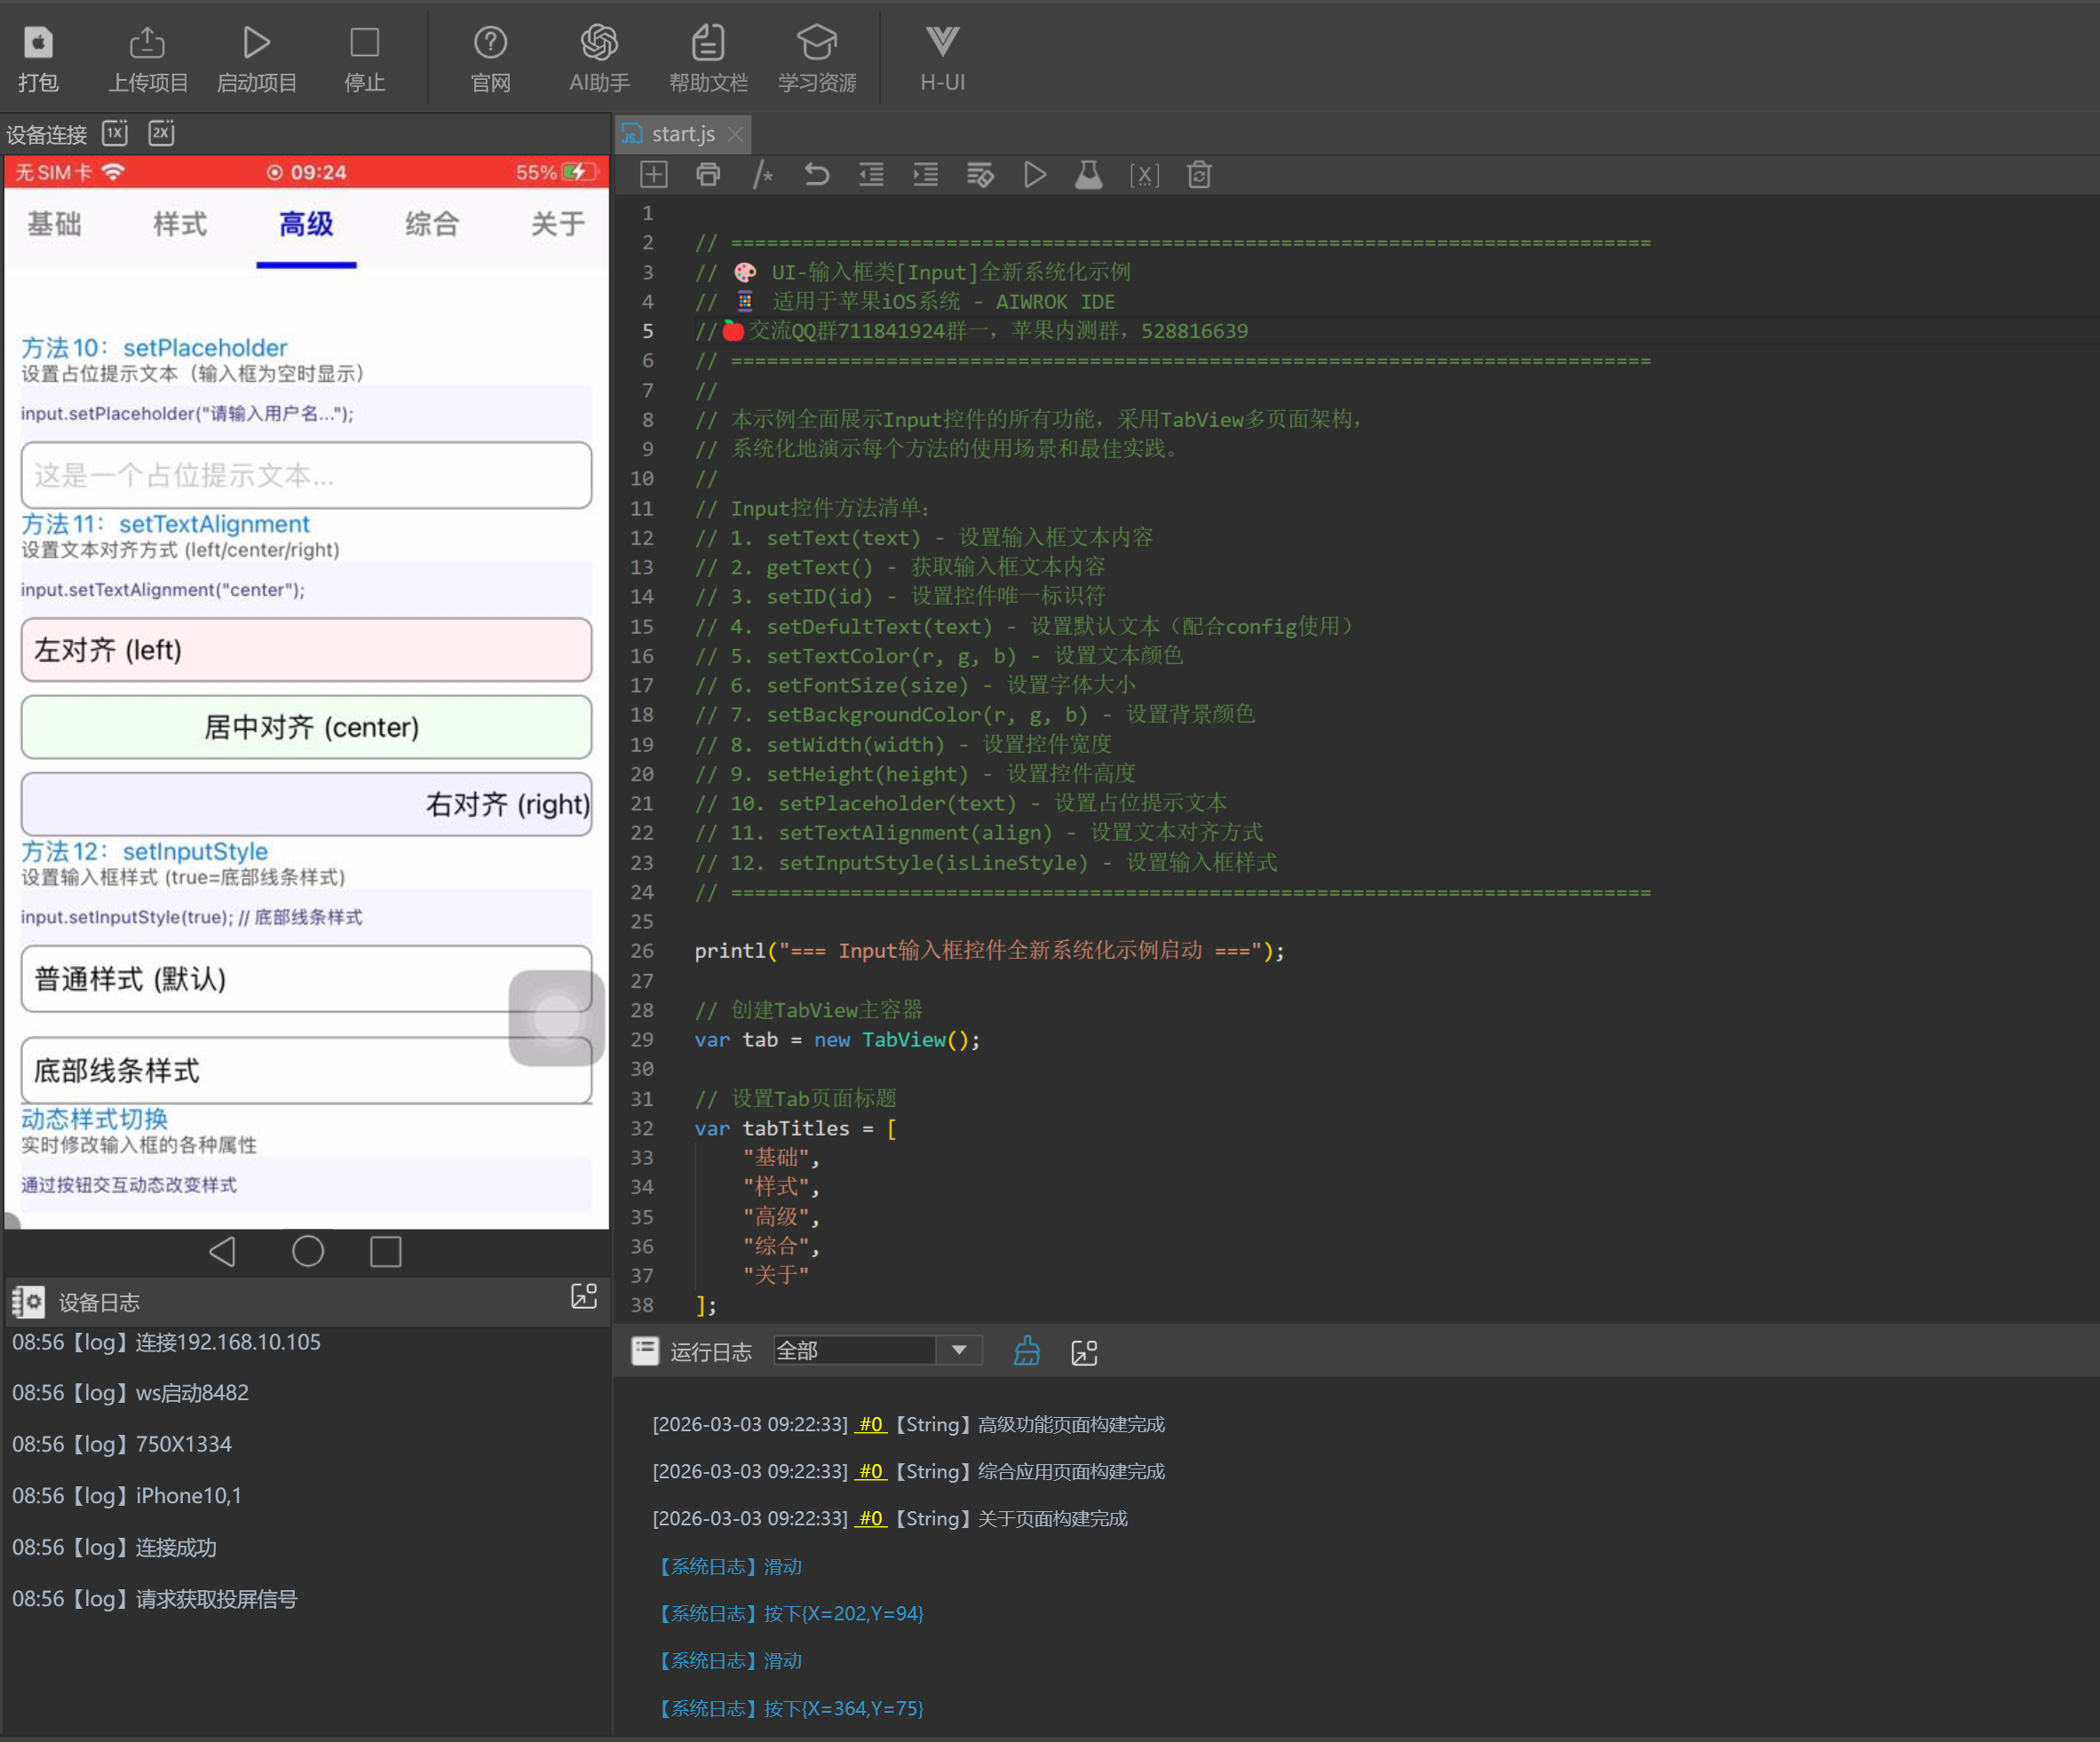2100x1742 pixels.
Task: Click the #0 link in first log line
Action: coord(871,1424)
